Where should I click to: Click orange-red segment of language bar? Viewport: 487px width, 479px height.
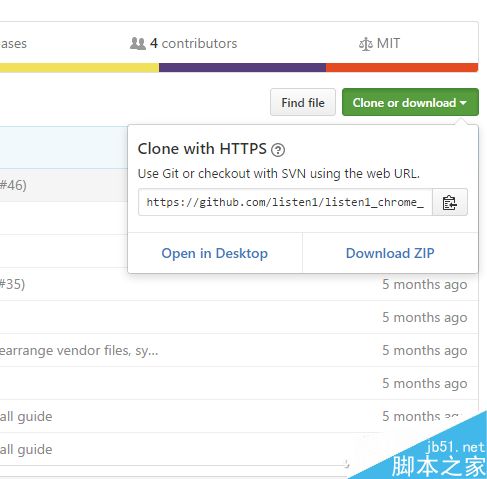[402, 68]
